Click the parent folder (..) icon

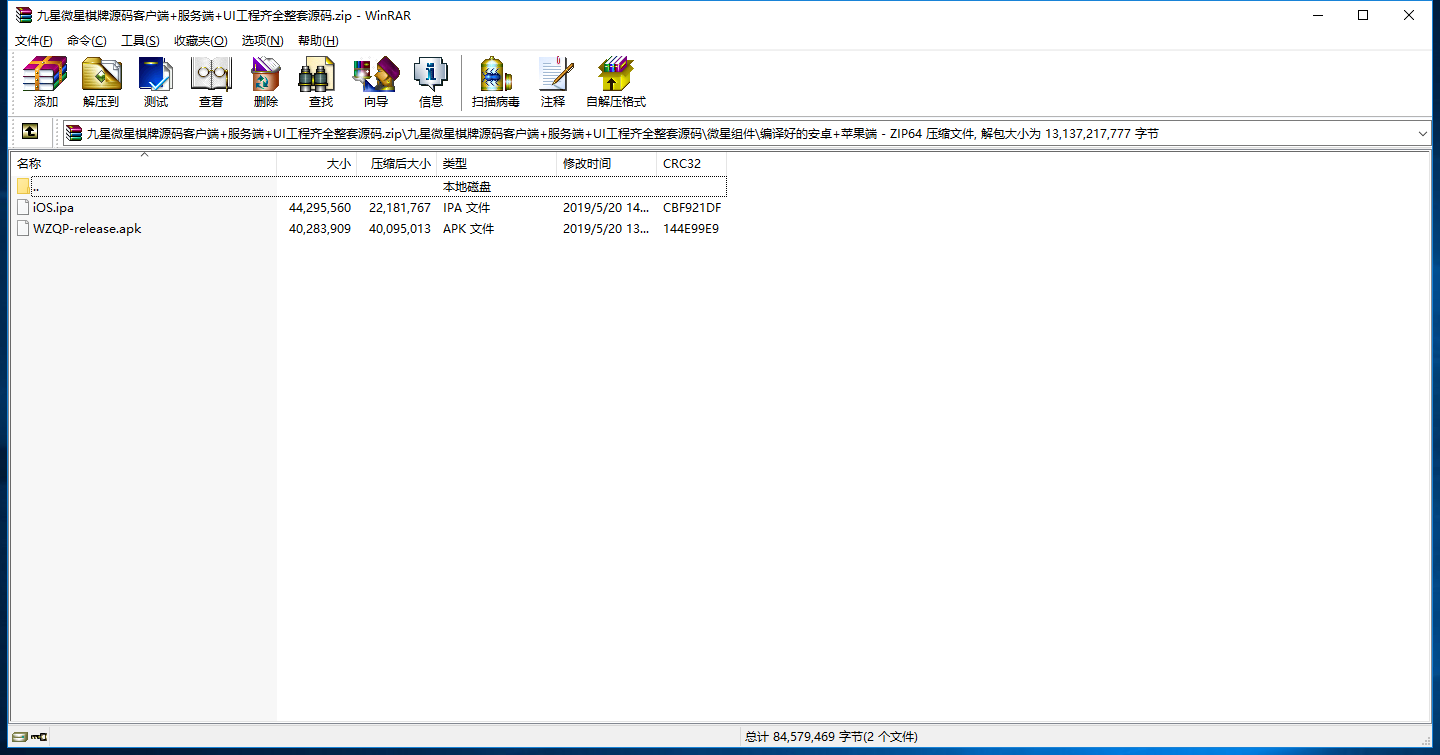tap(24, 186)
